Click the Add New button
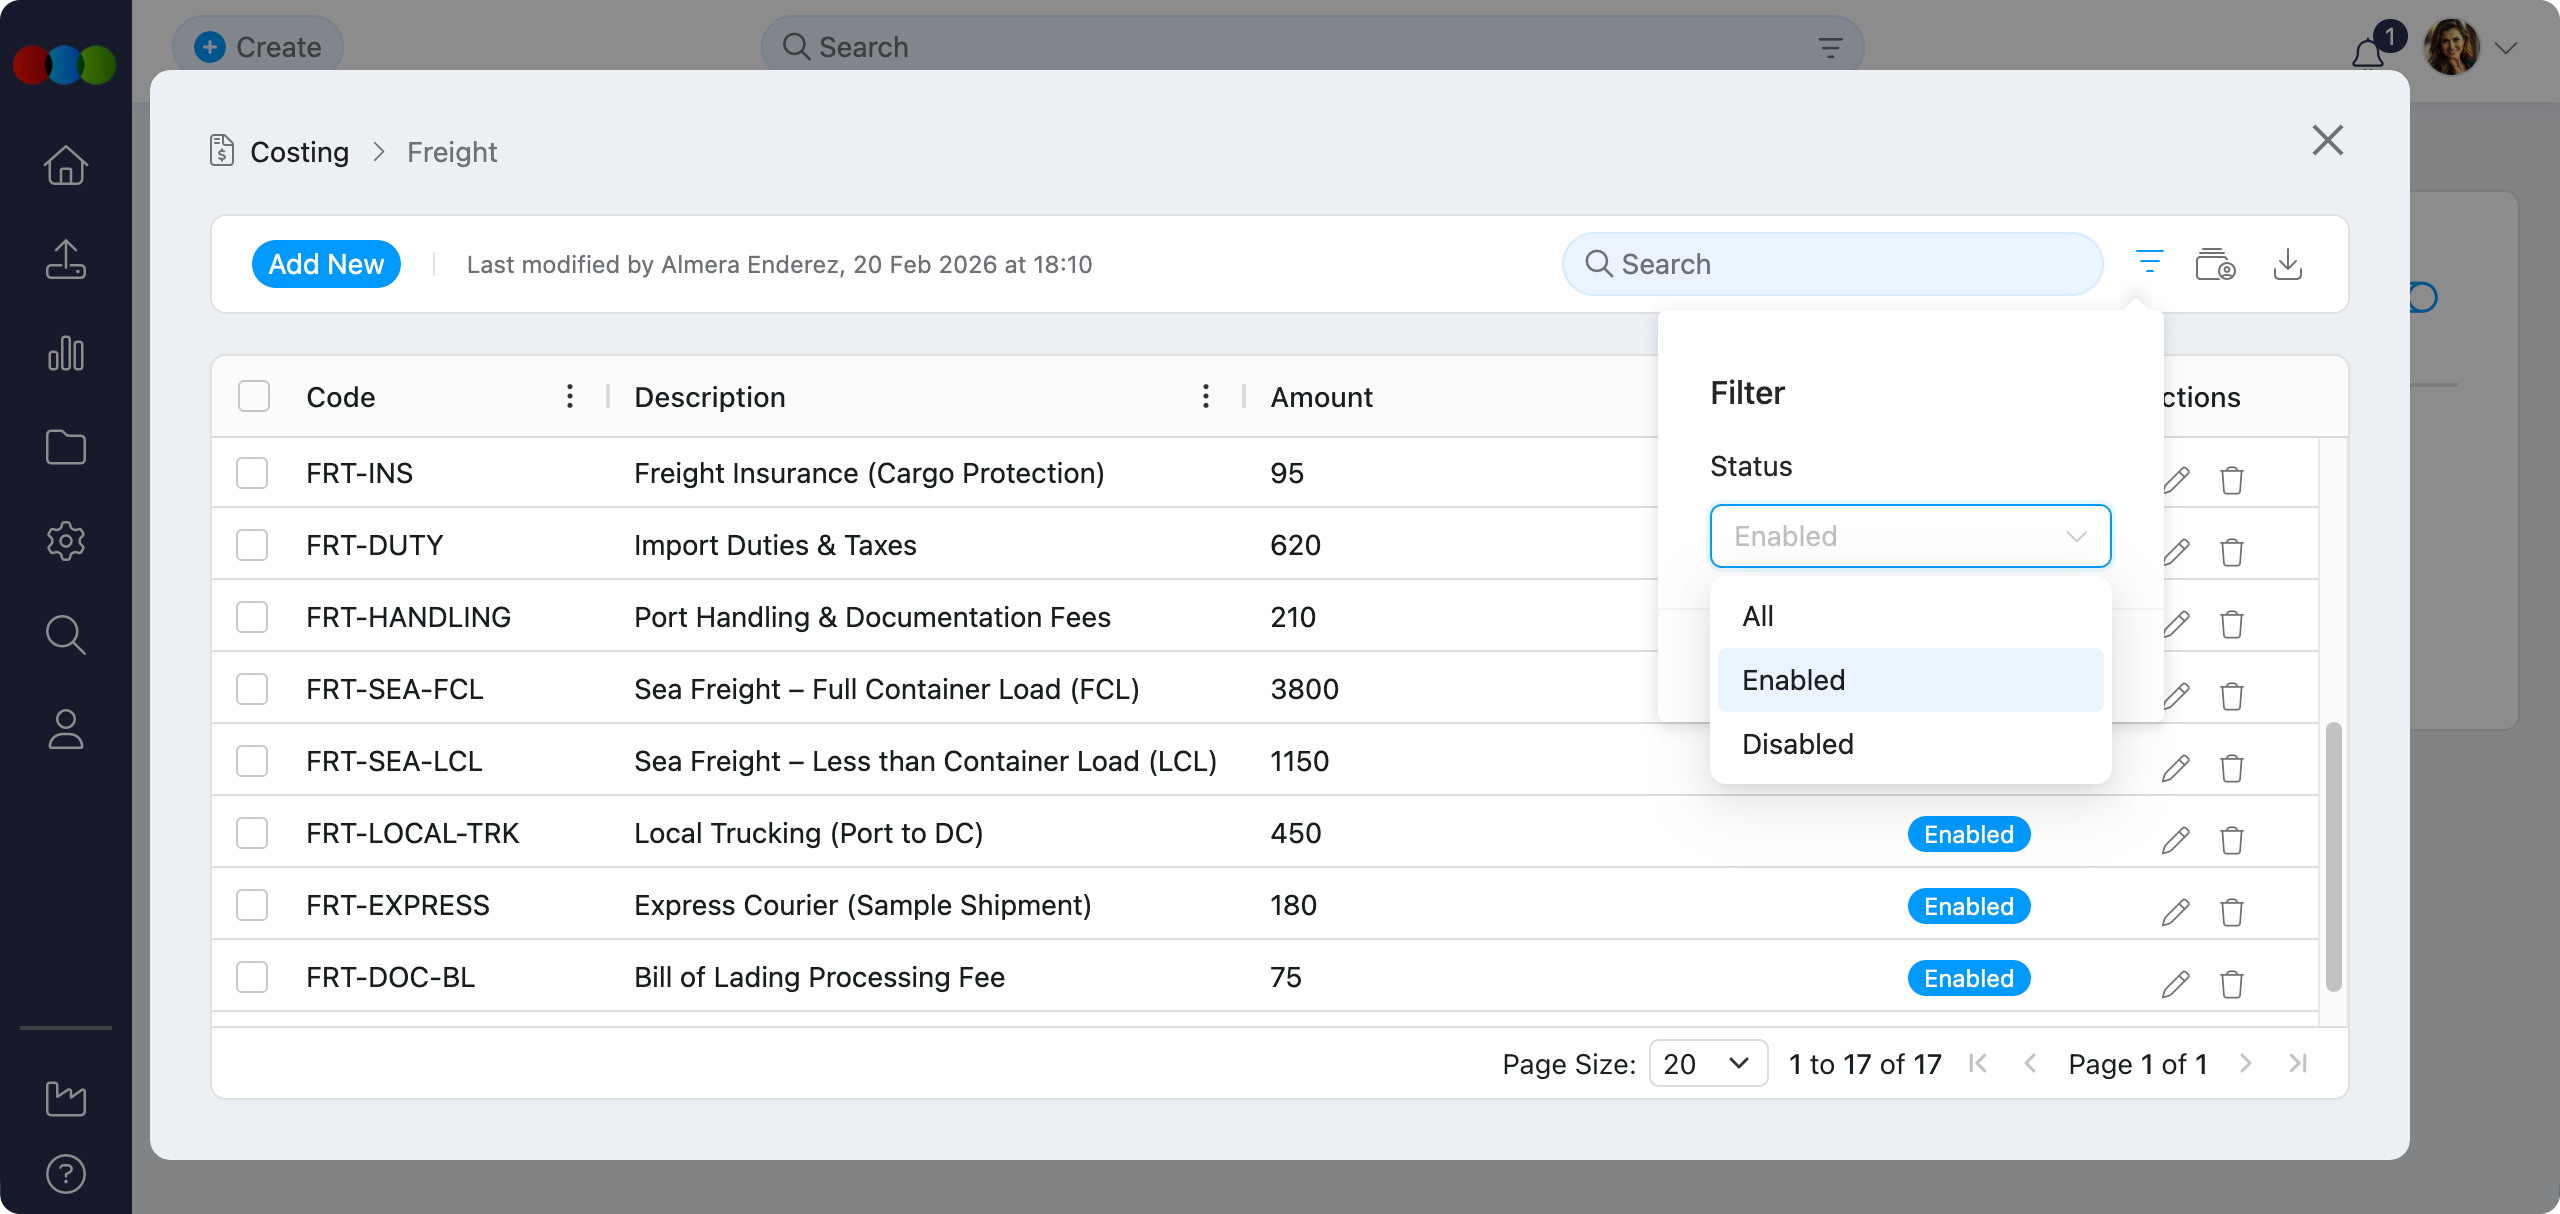Image resolution: width=2560 pixels, height=1214 pixels. (x=326, y=264)
